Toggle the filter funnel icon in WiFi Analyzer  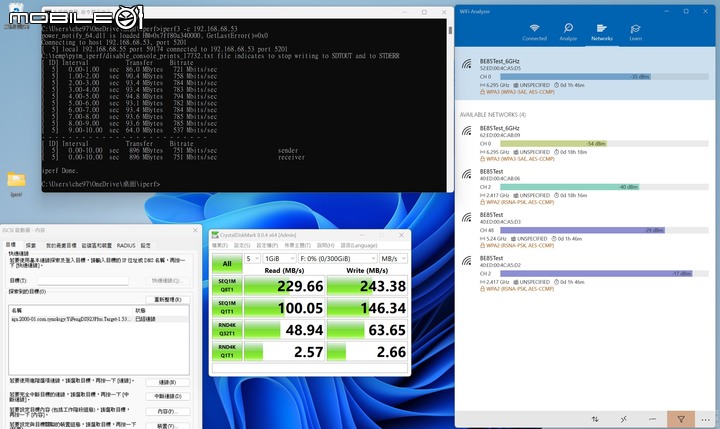pyautogui.click(x=681, y=419)
